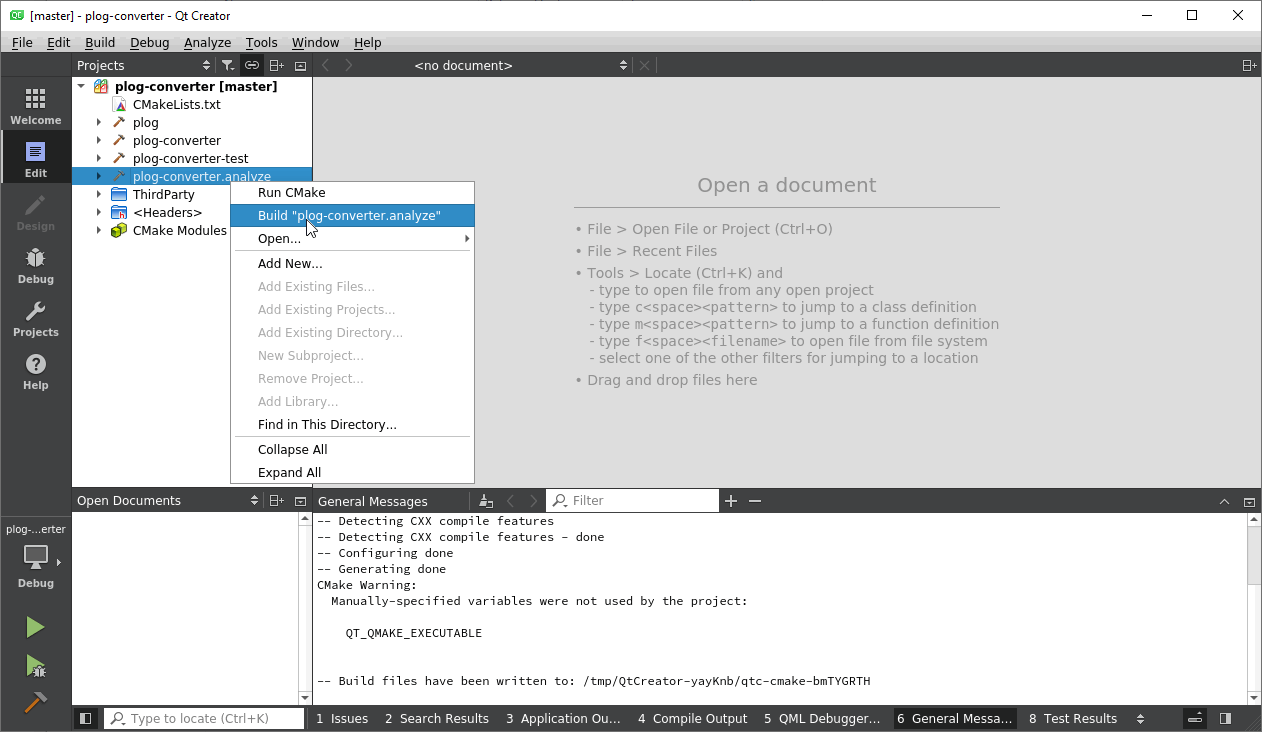Screen dimensions: 1262x732
Task: Zoom out the output pane text
Action: click(x=755, y=501)
